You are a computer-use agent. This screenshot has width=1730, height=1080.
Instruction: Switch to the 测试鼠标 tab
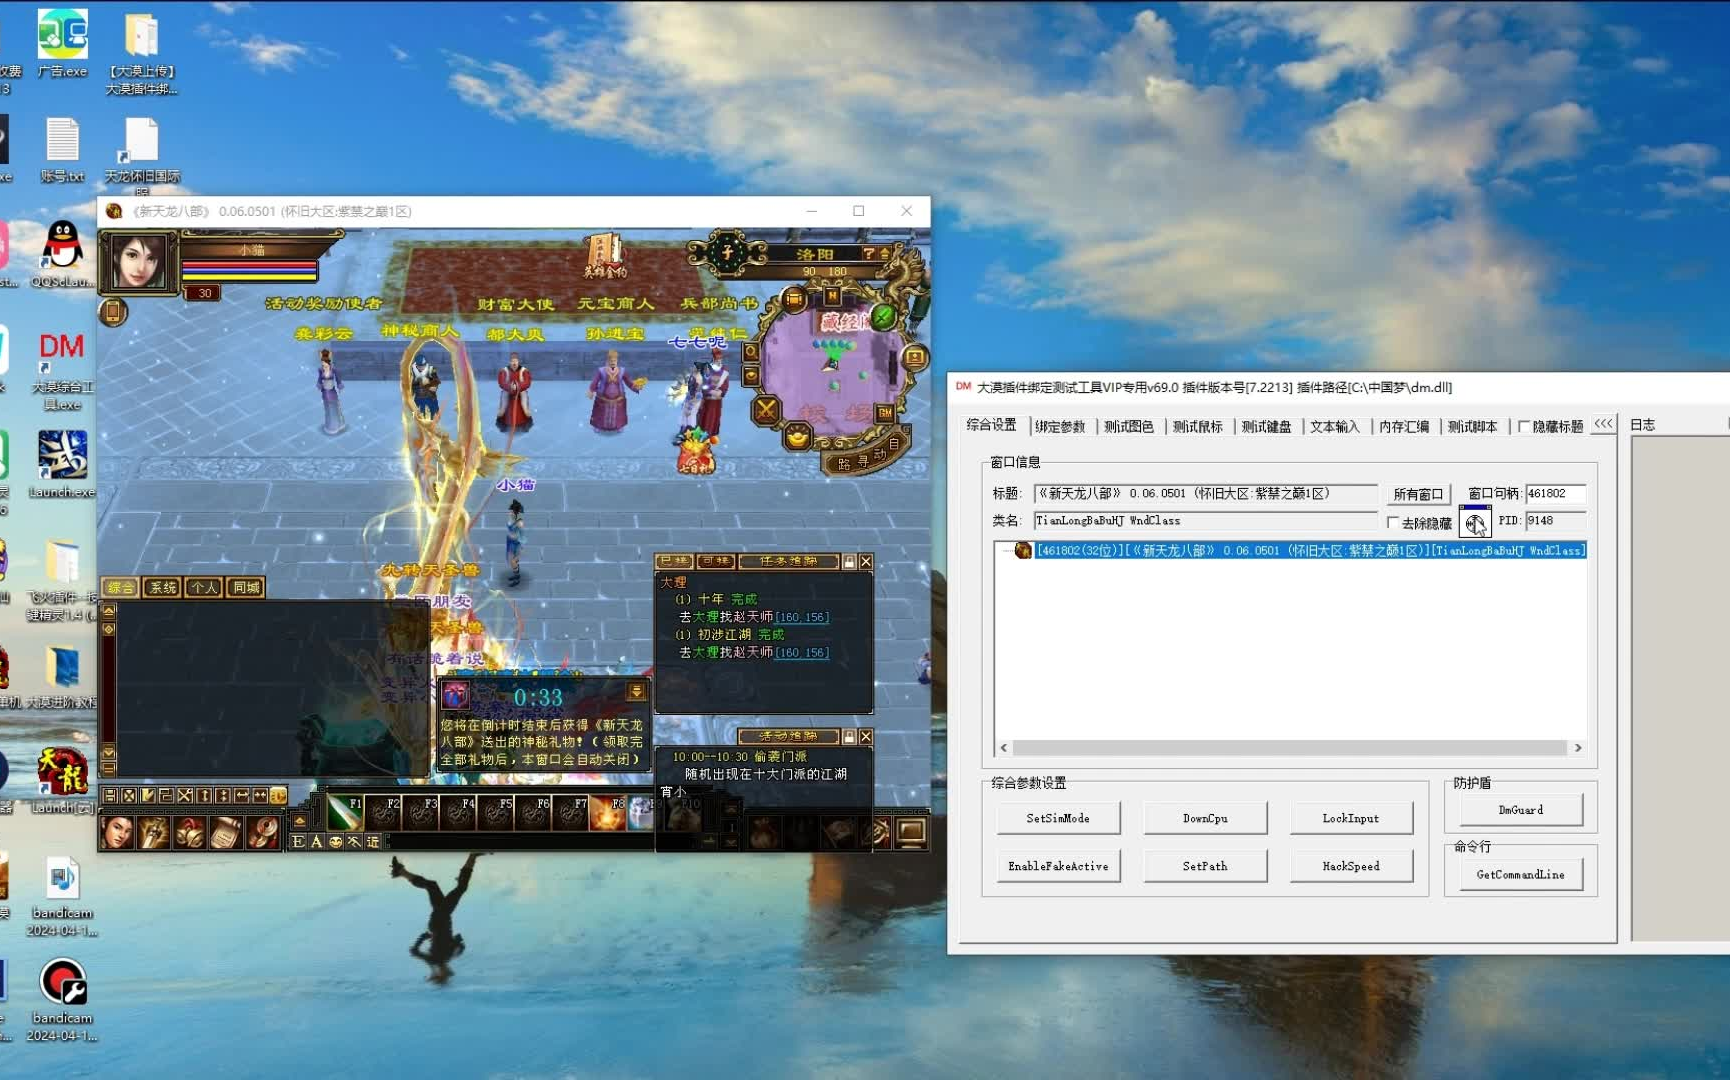[1198, 427]
